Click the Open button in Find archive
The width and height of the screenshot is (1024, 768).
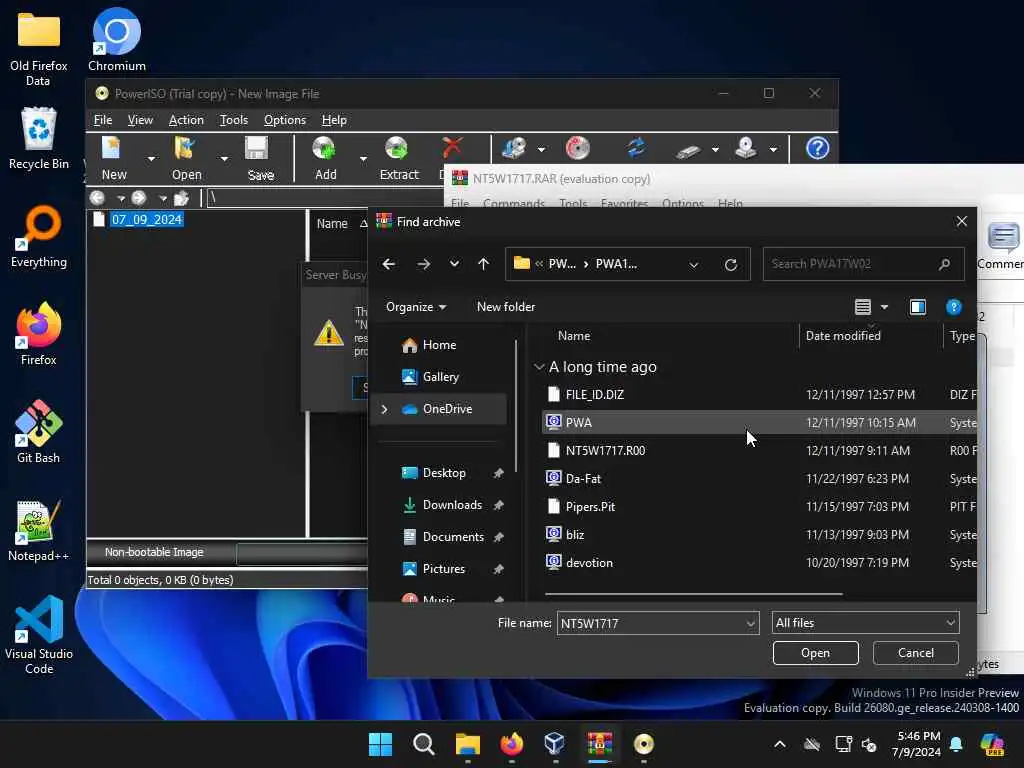click(816, 653)
